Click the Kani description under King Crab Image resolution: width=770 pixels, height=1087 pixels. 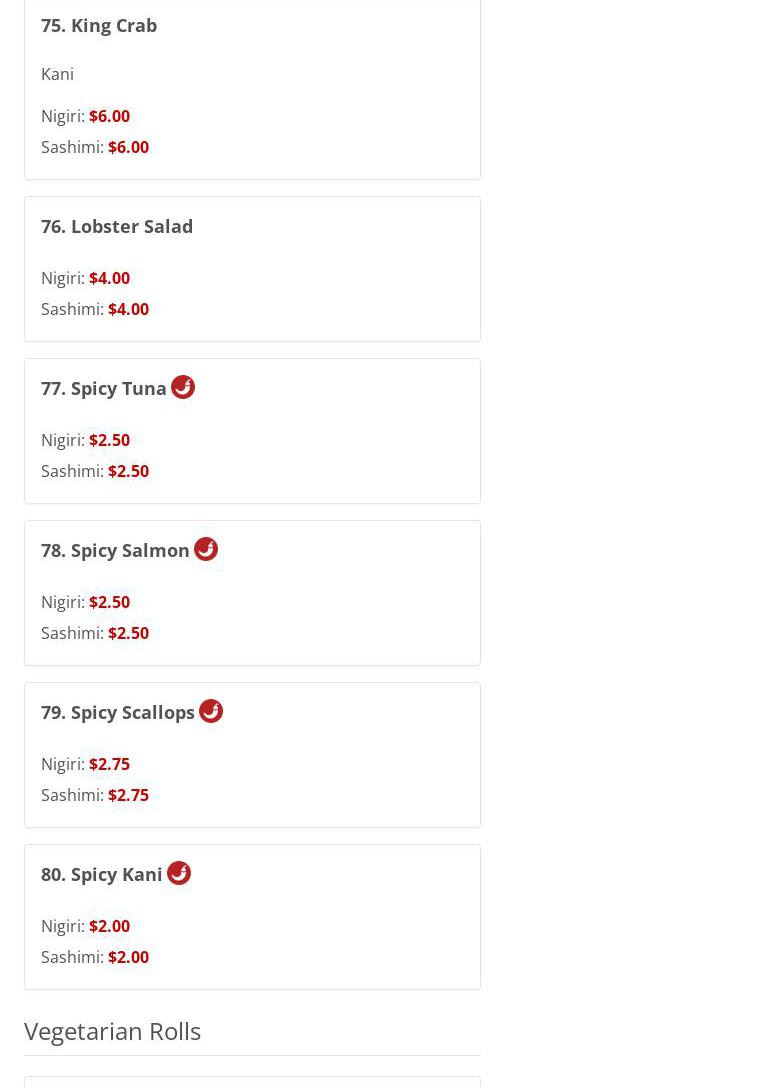[58, 74]
